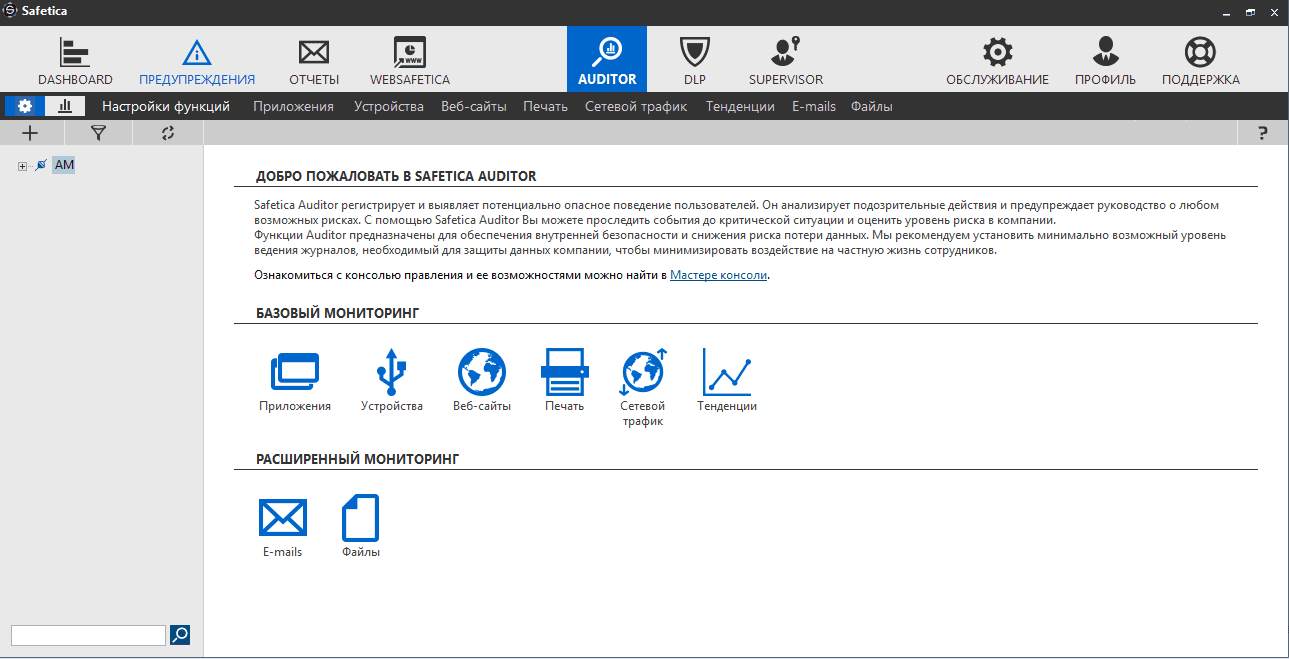
Task: Select the Auditor module
Action: click(x=607, y=59)
